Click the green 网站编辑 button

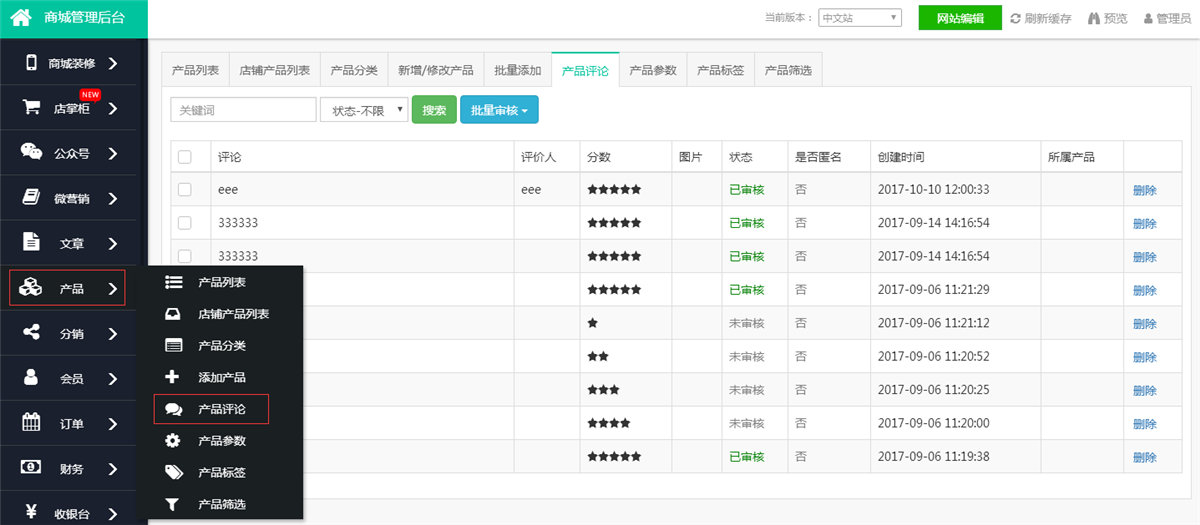(x=960, y=18)
